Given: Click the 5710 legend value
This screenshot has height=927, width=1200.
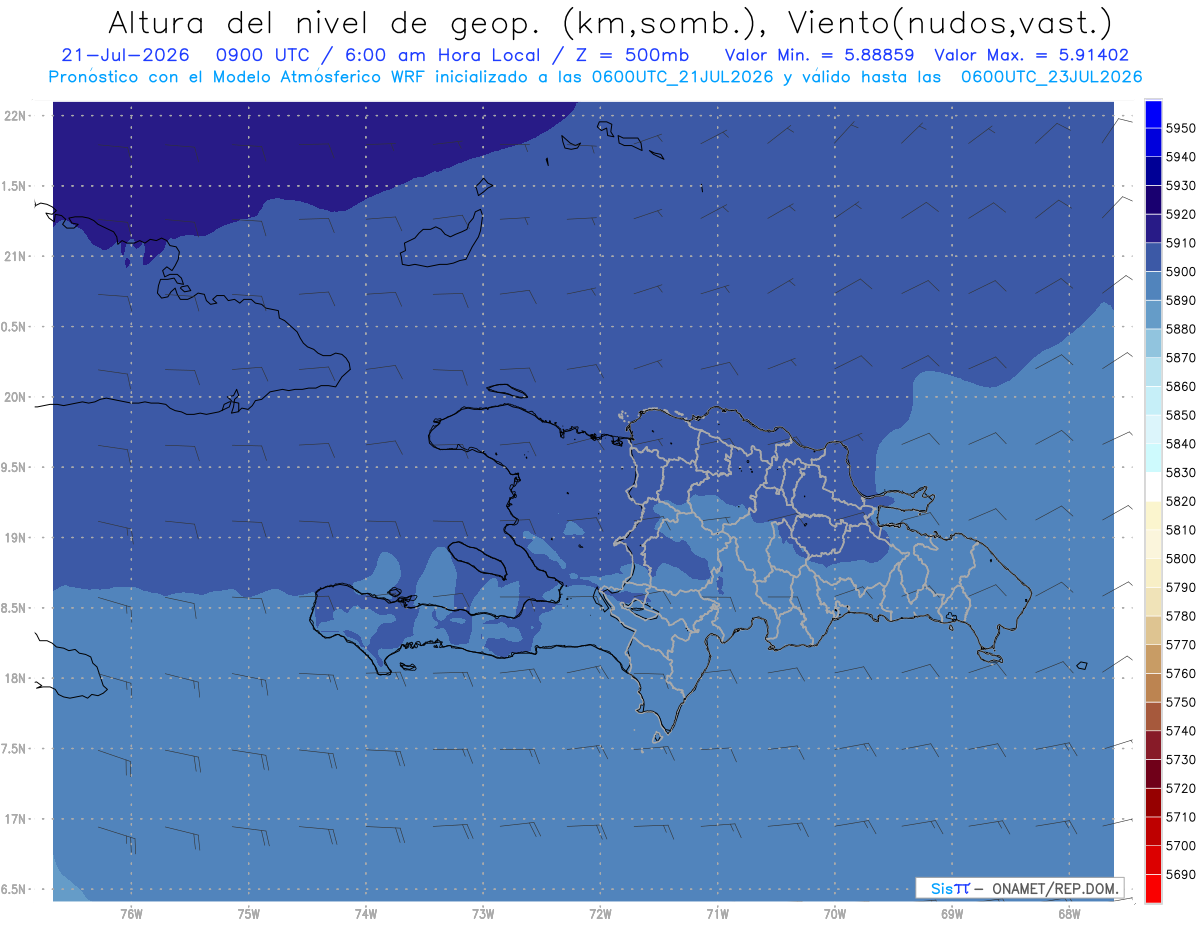Looking at the screenshot, I should [x=1180, y=817].
